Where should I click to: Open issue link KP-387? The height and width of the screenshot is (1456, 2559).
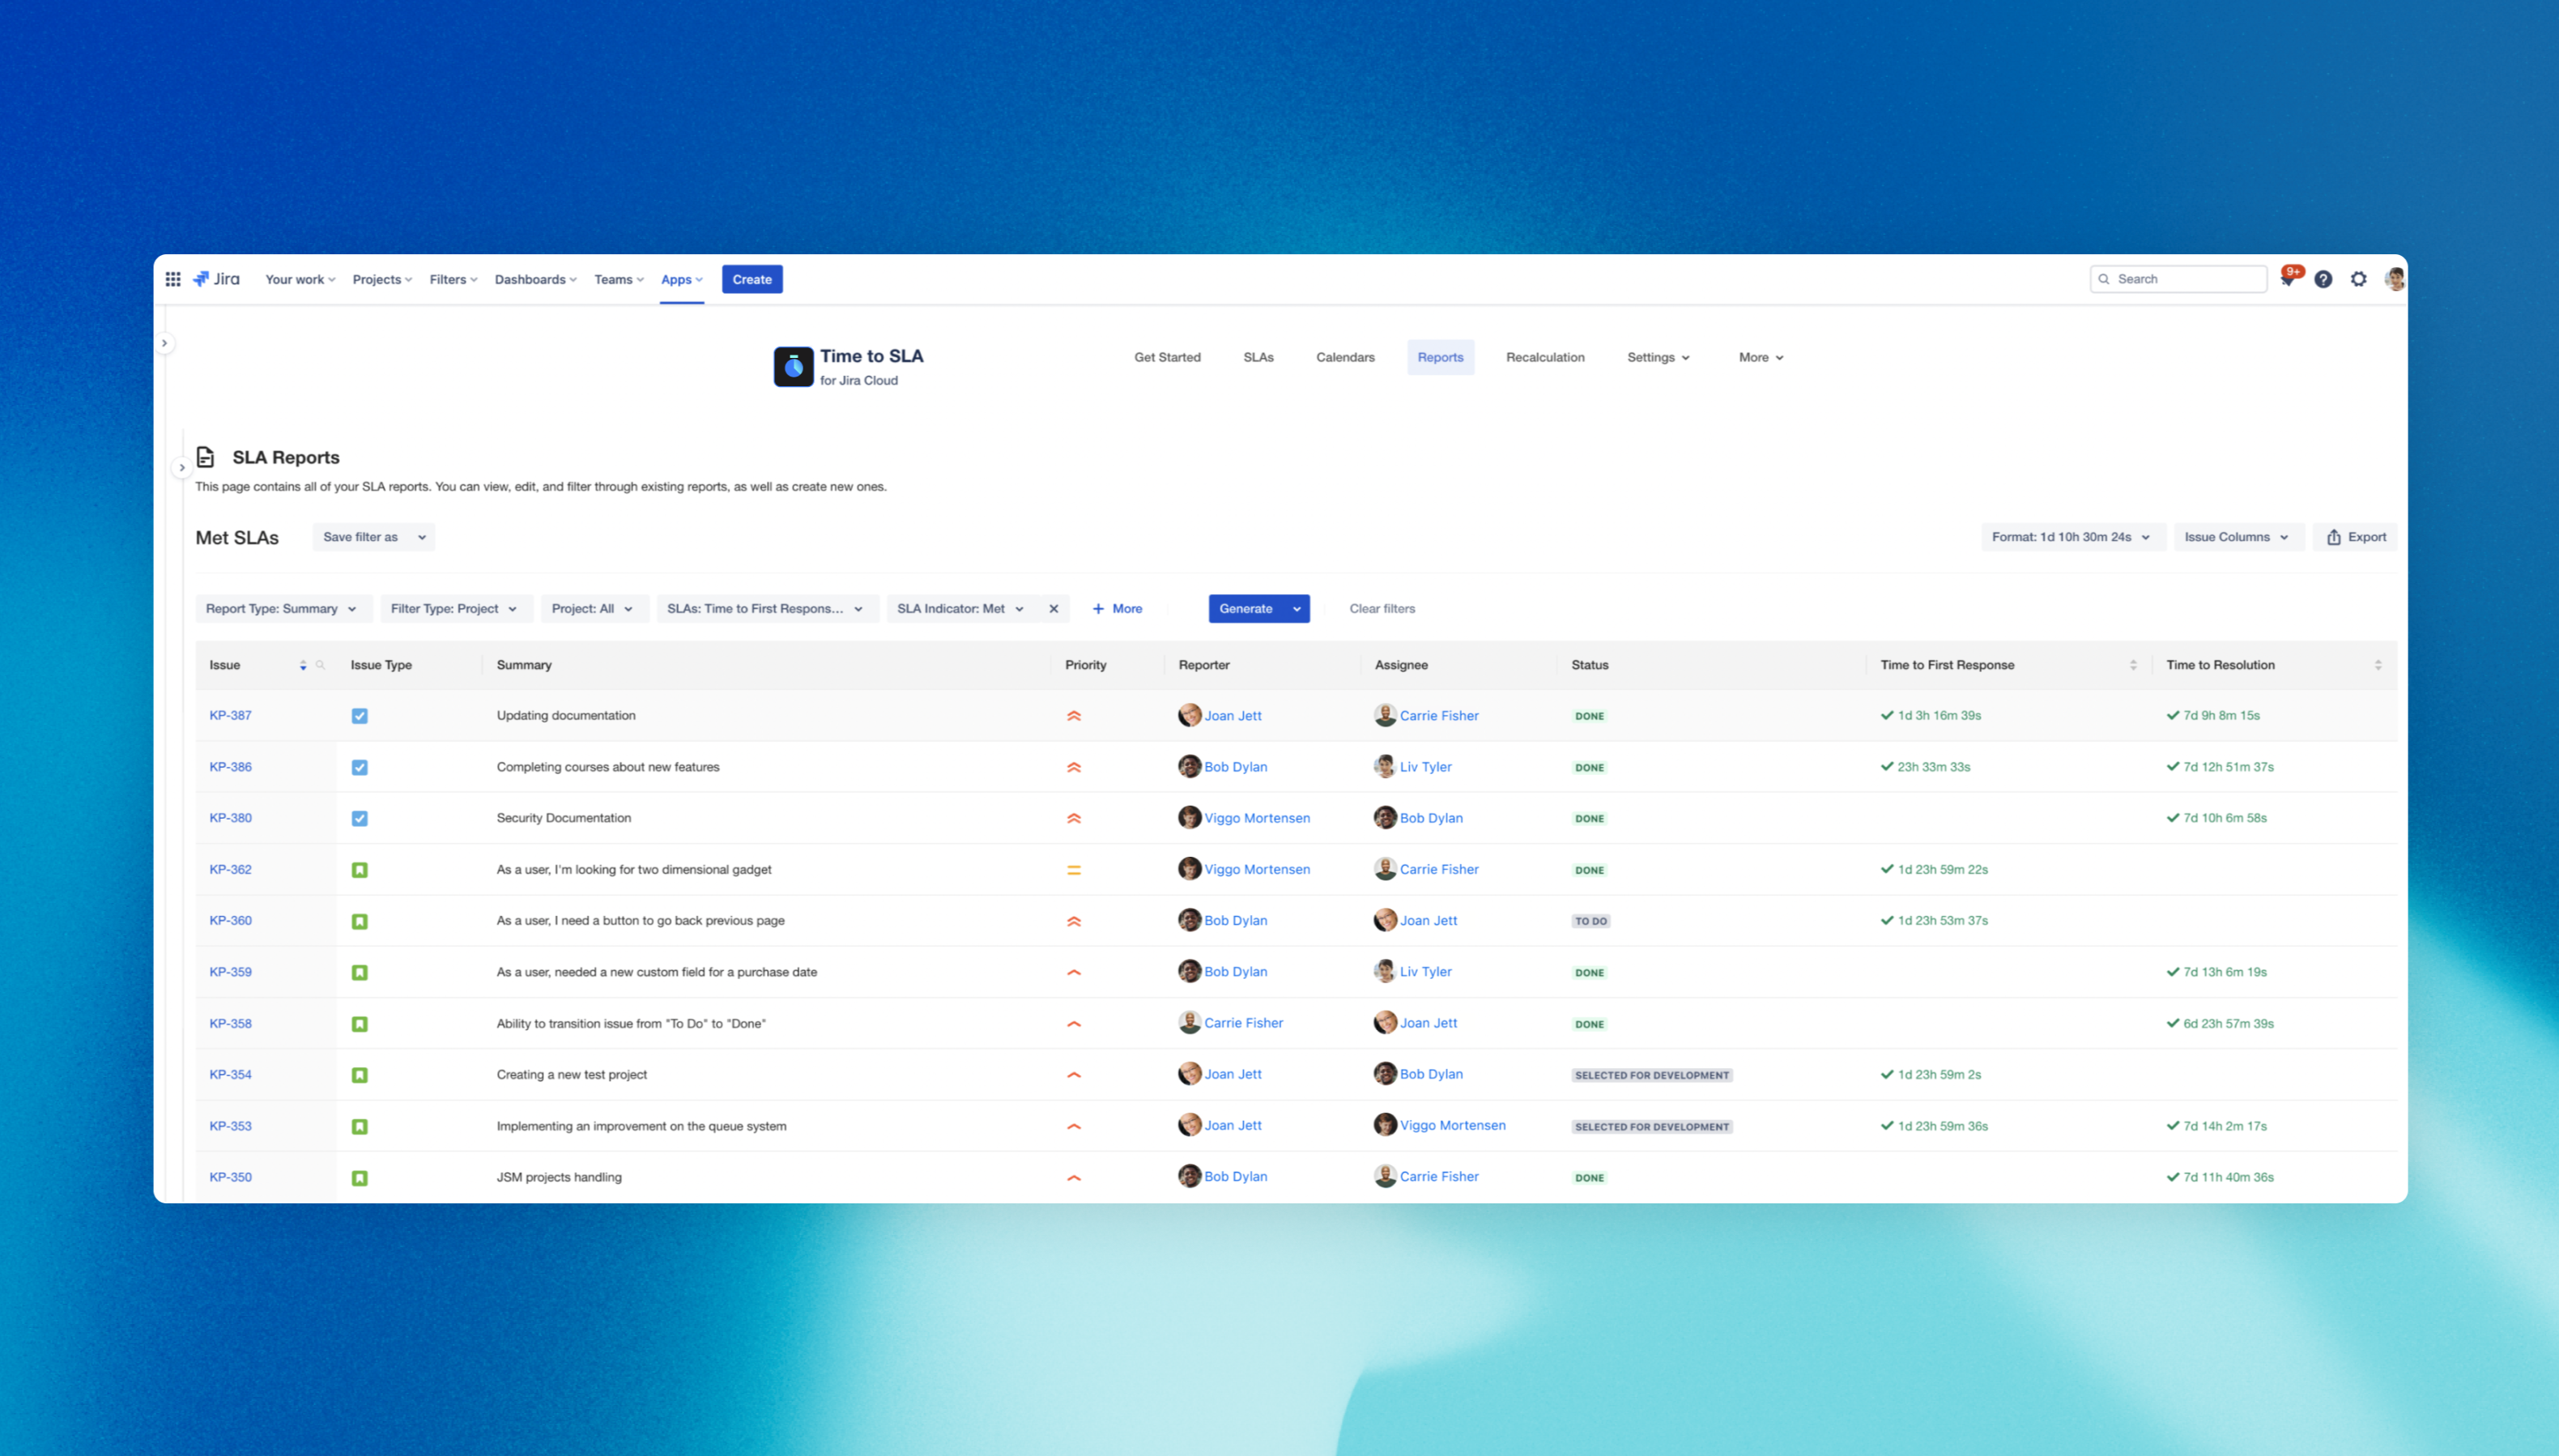coord(230,715)
